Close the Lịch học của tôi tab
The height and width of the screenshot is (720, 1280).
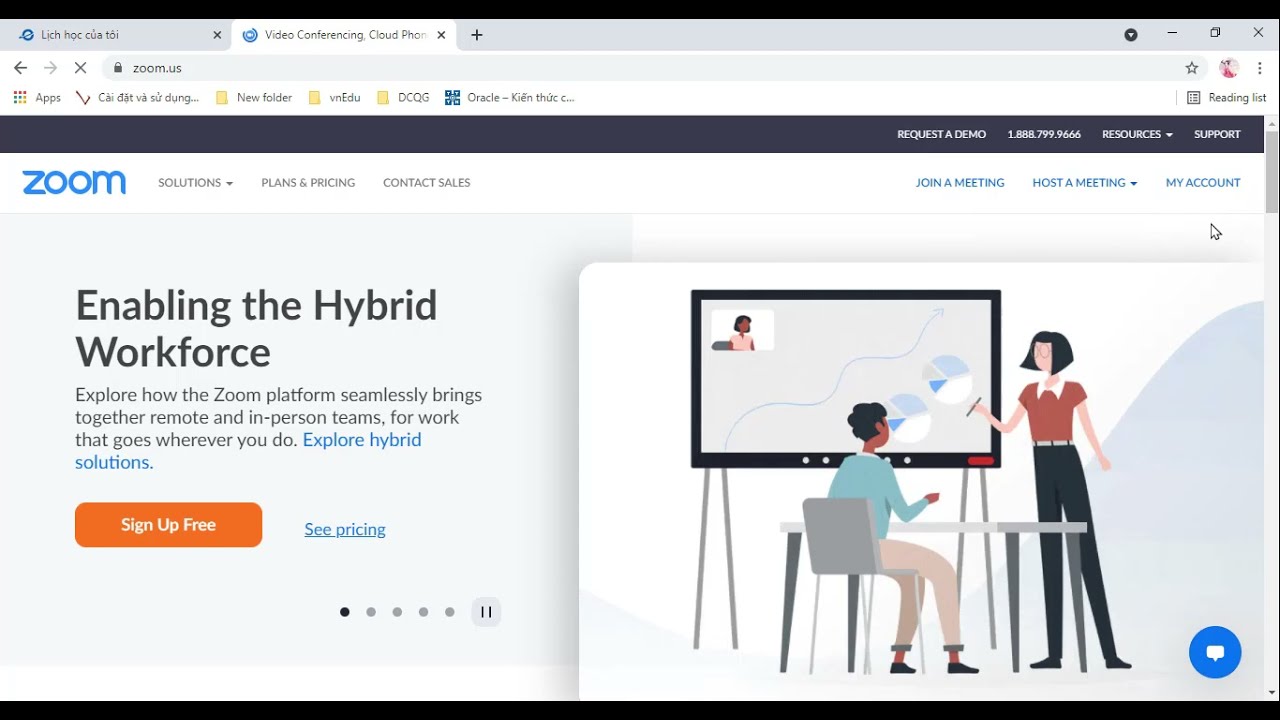click(217, 35)
